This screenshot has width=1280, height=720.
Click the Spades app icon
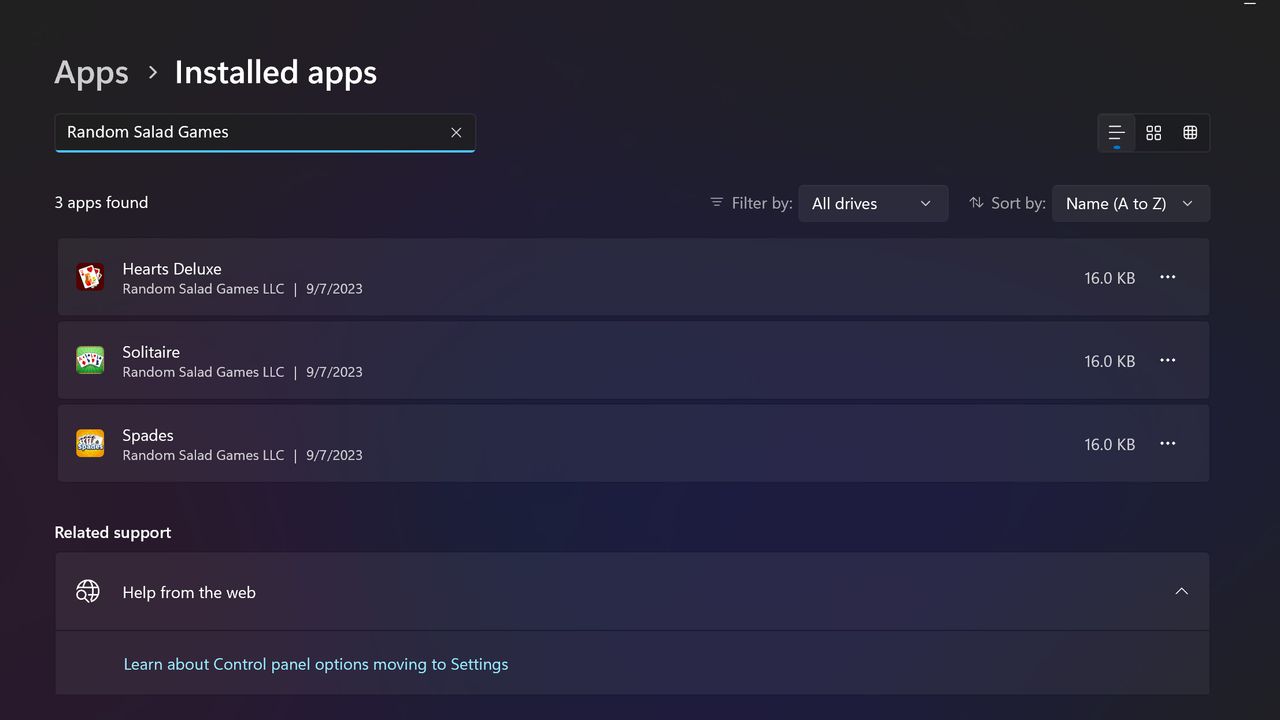90,443
